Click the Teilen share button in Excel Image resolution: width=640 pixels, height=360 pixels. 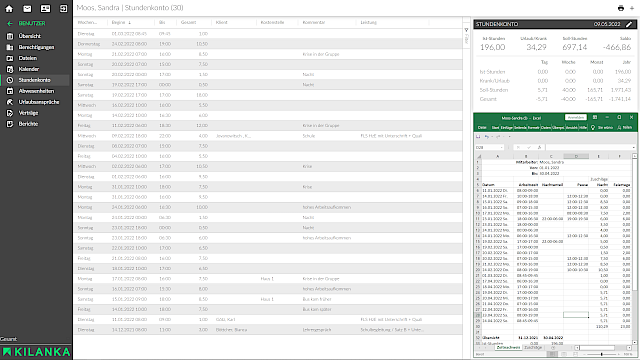[x=625, y=128]
